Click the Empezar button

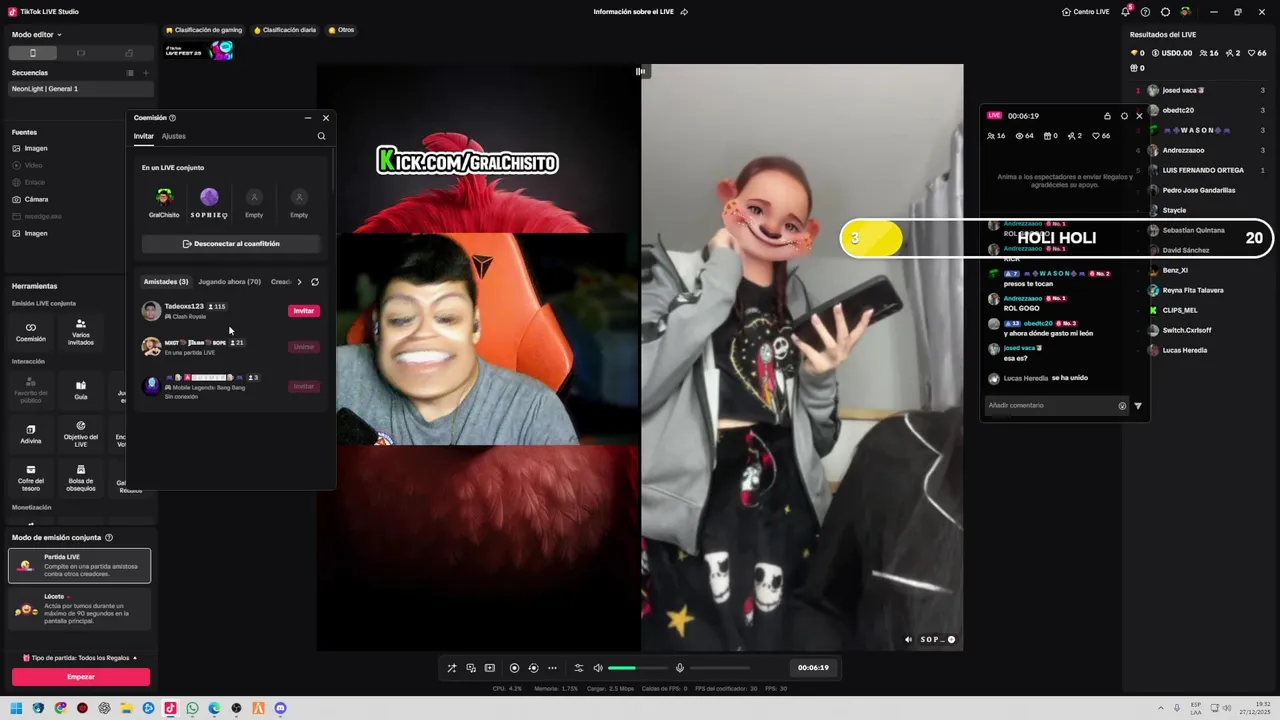coord(81,677)
